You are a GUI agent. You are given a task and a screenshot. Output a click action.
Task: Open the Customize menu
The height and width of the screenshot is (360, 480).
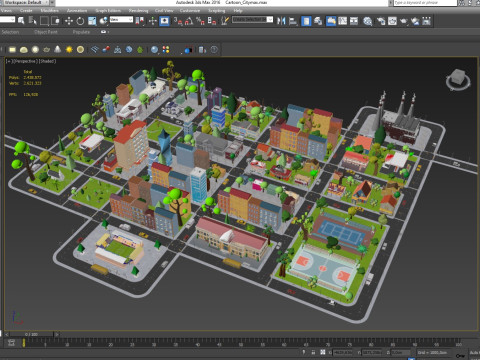coord(190,10)
